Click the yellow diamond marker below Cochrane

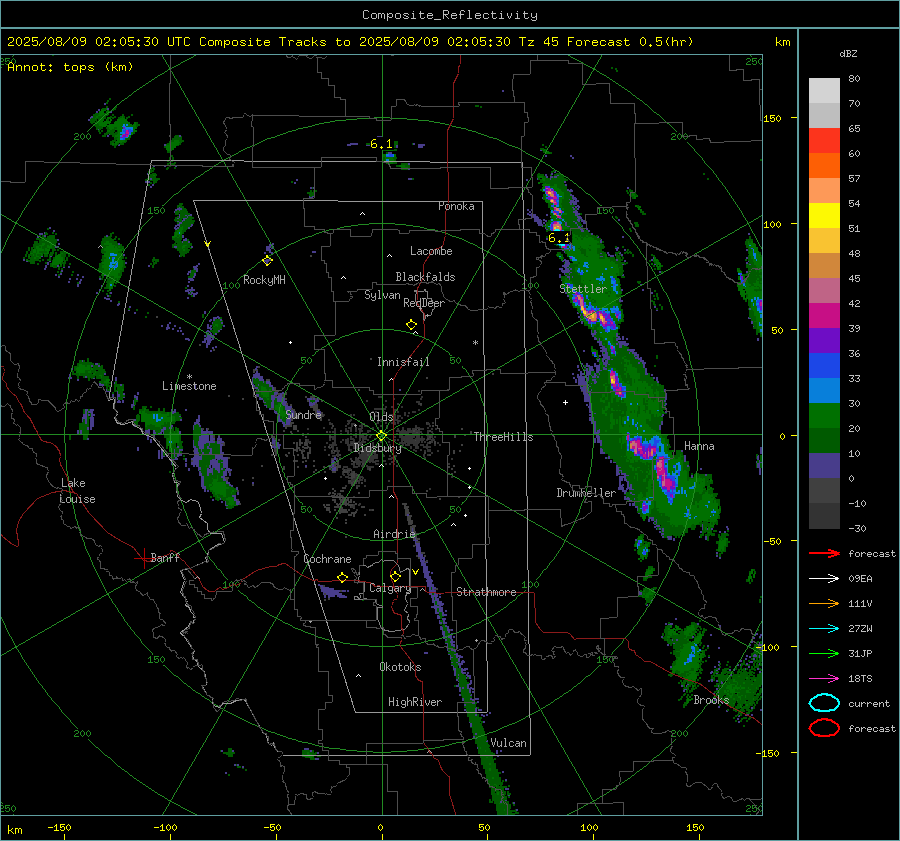[x=343, y=577]
